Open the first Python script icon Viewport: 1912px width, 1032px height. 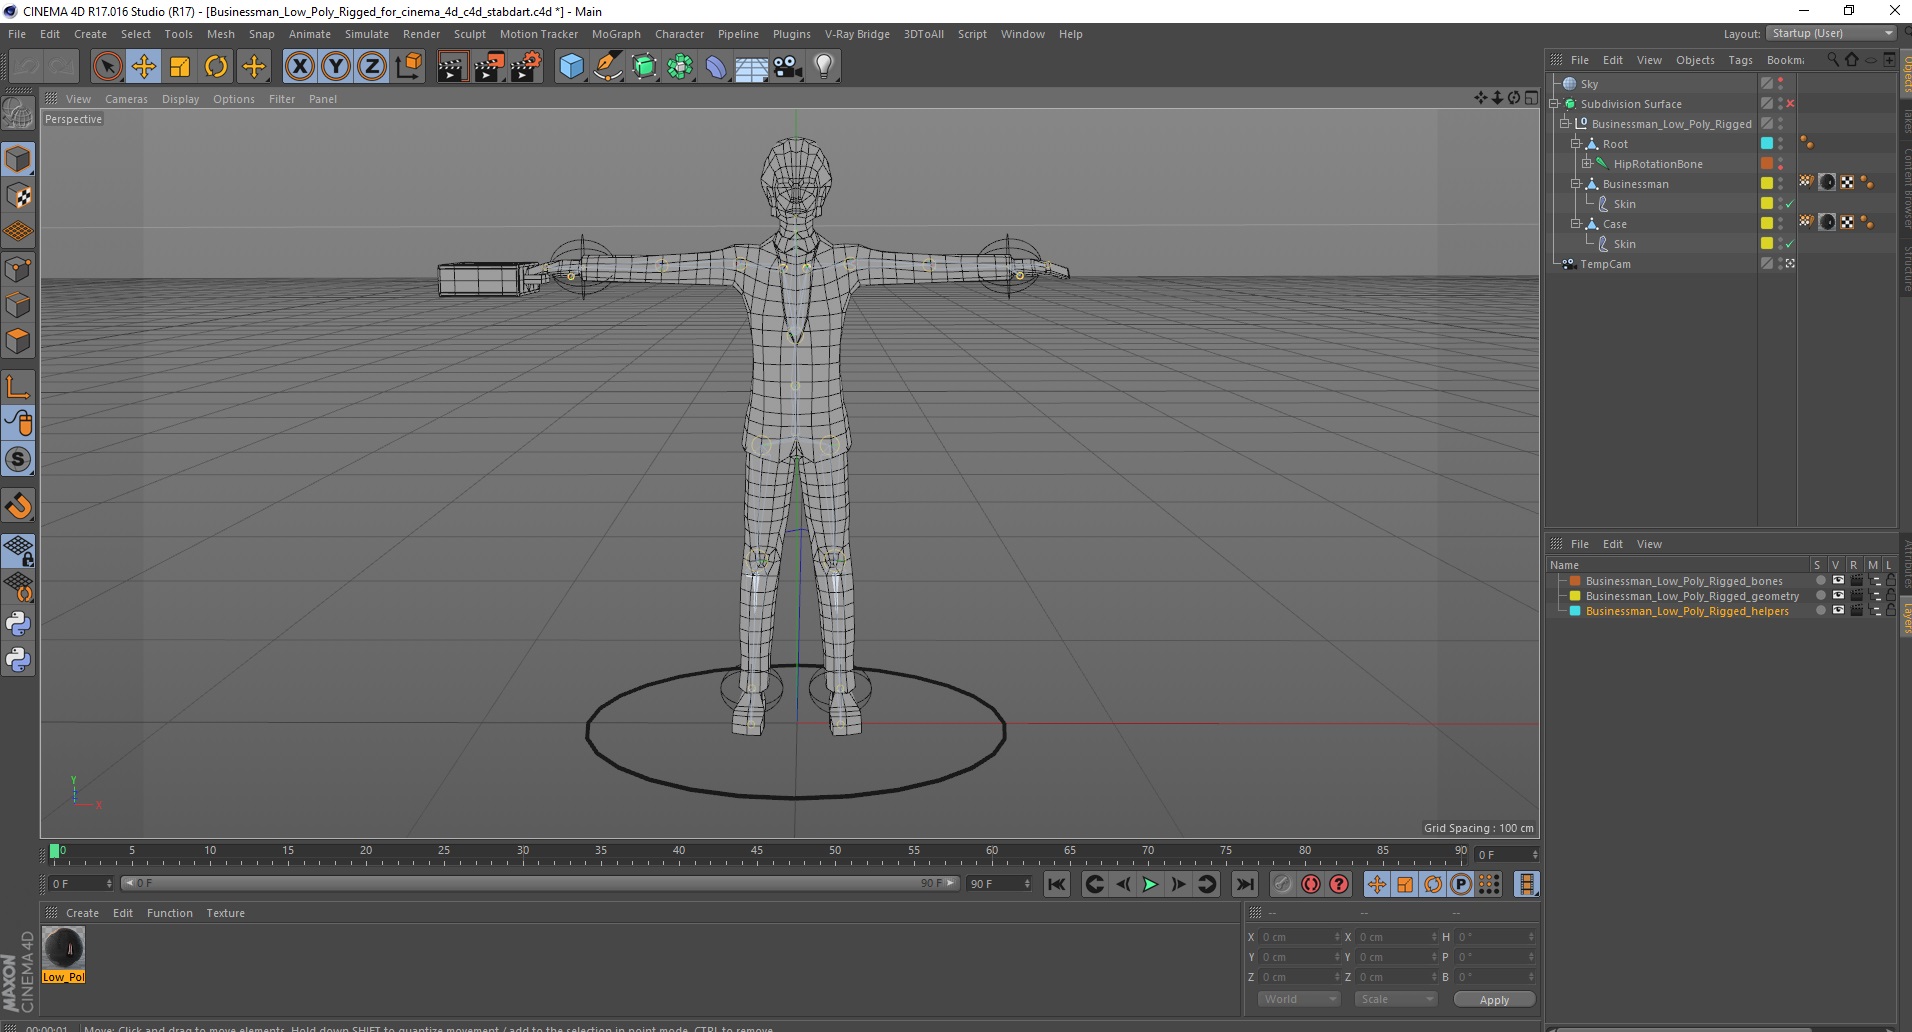tap(18, 624)
